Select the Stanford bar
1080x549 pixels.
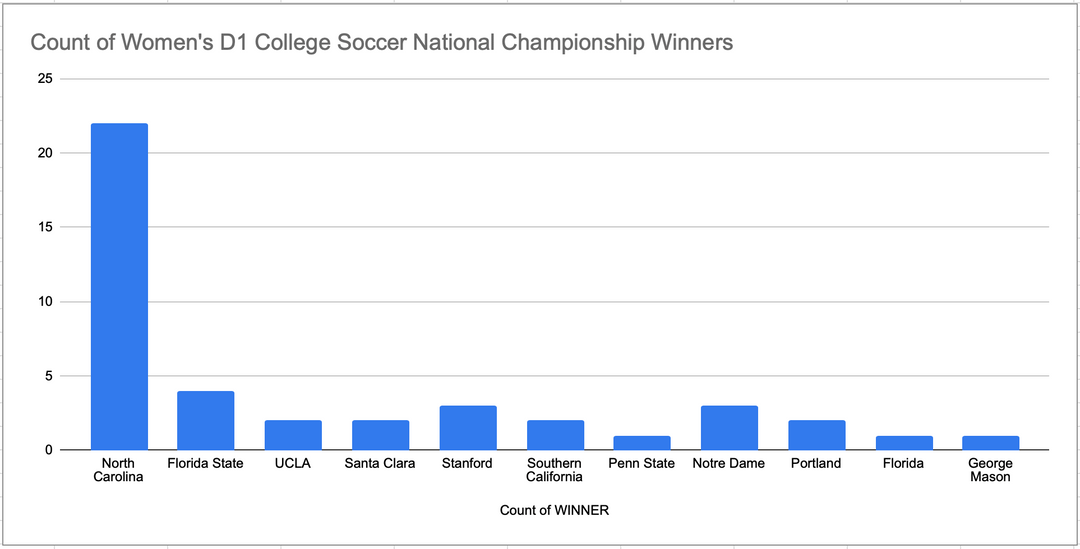click(467, 428)
